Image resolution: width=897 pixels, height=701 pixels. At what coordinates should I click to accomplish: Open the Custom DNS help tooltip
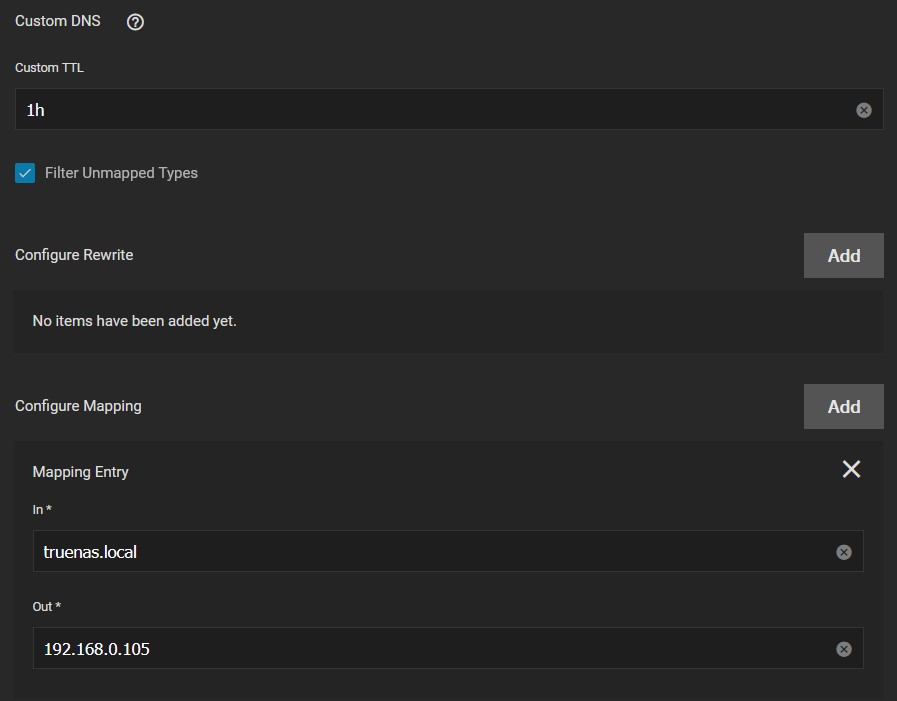134,21
